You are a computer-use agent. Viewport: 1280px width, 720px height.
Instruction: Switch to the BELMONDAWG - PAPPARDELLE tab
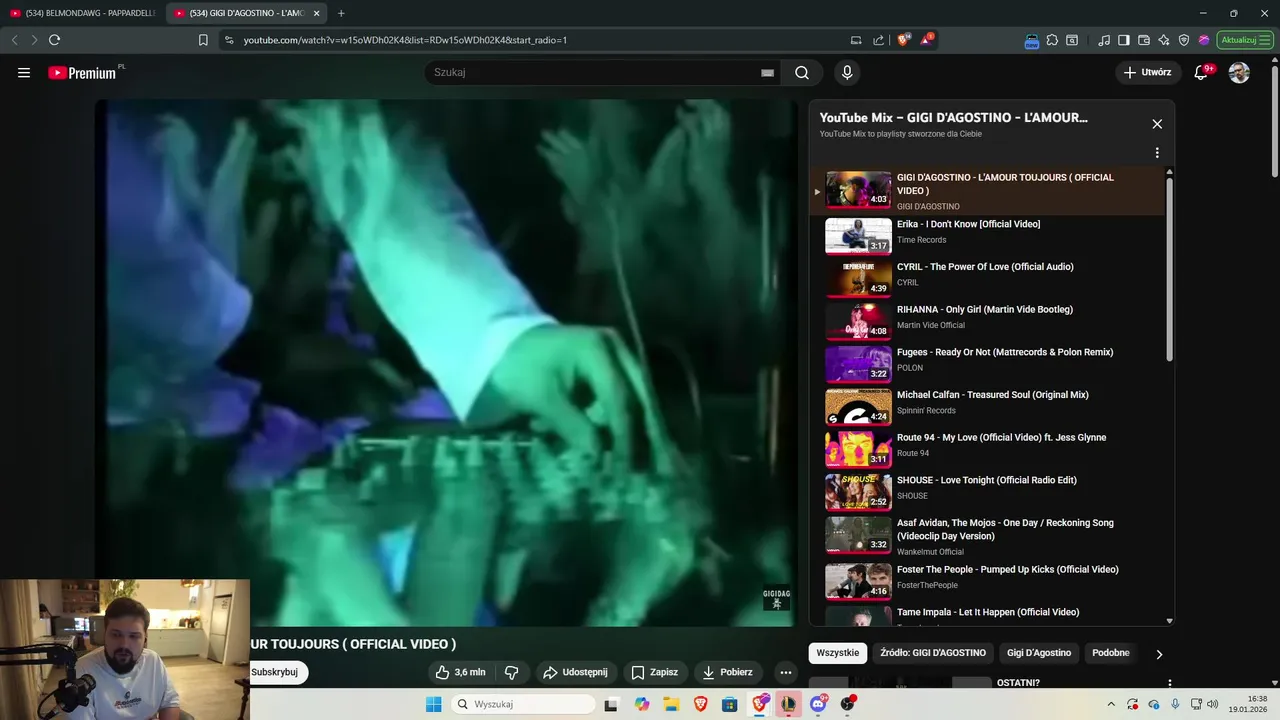(x=82, y=13)
